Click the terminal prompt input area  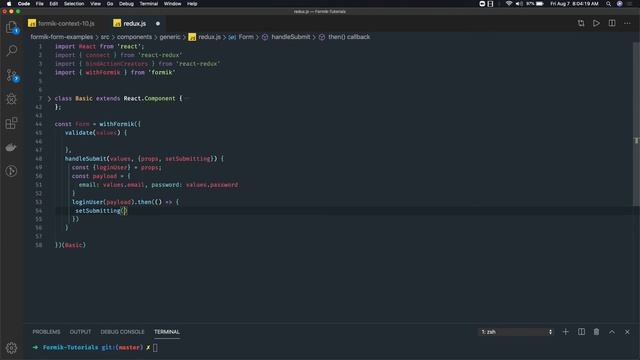[x=155, y=347]
